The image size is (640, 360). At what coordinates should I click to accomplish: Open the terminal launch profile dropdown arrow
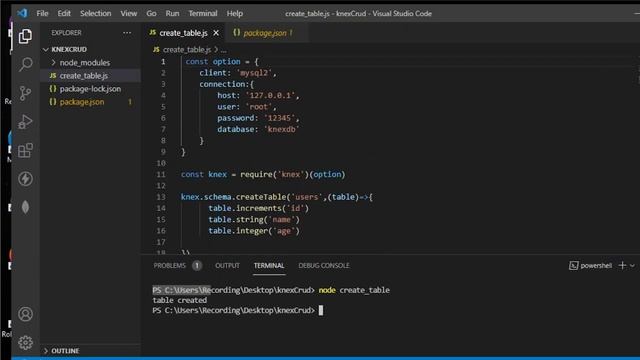tap(632, 266)
